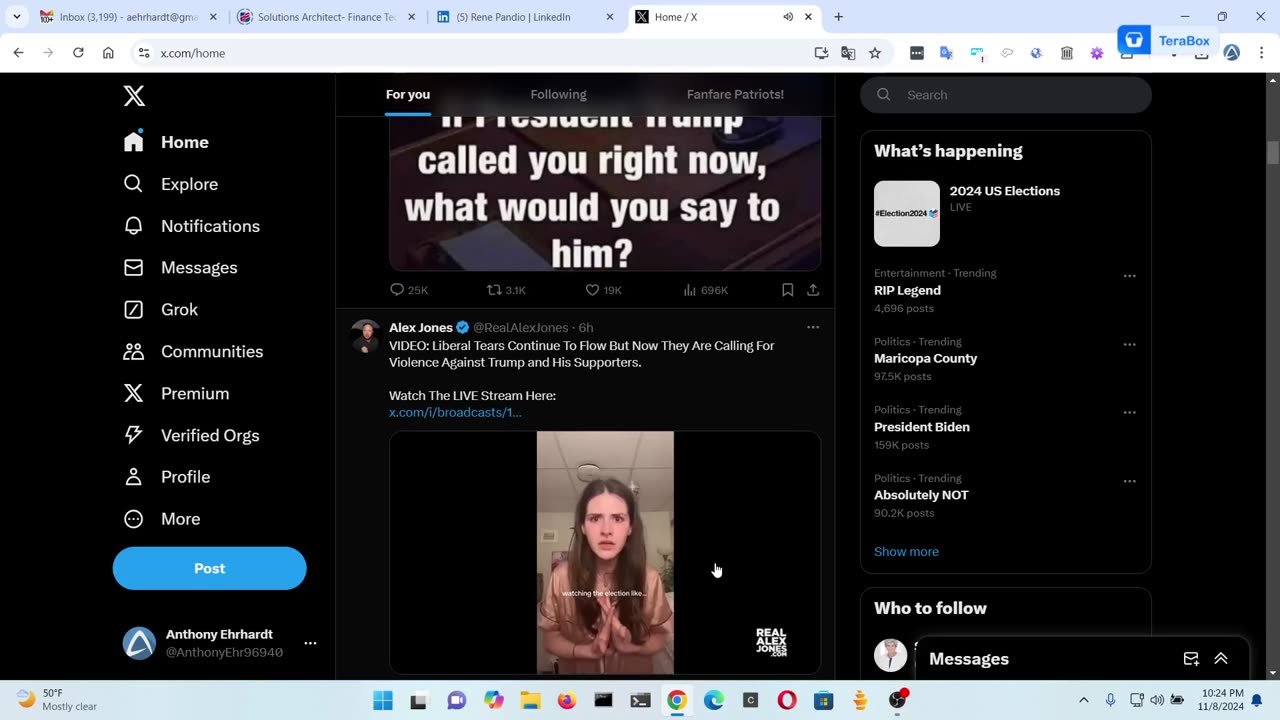1280x720 pixels.
Task: Open more options for President Biden trend
Action: pyautogui.click(x=1129, y=413)
